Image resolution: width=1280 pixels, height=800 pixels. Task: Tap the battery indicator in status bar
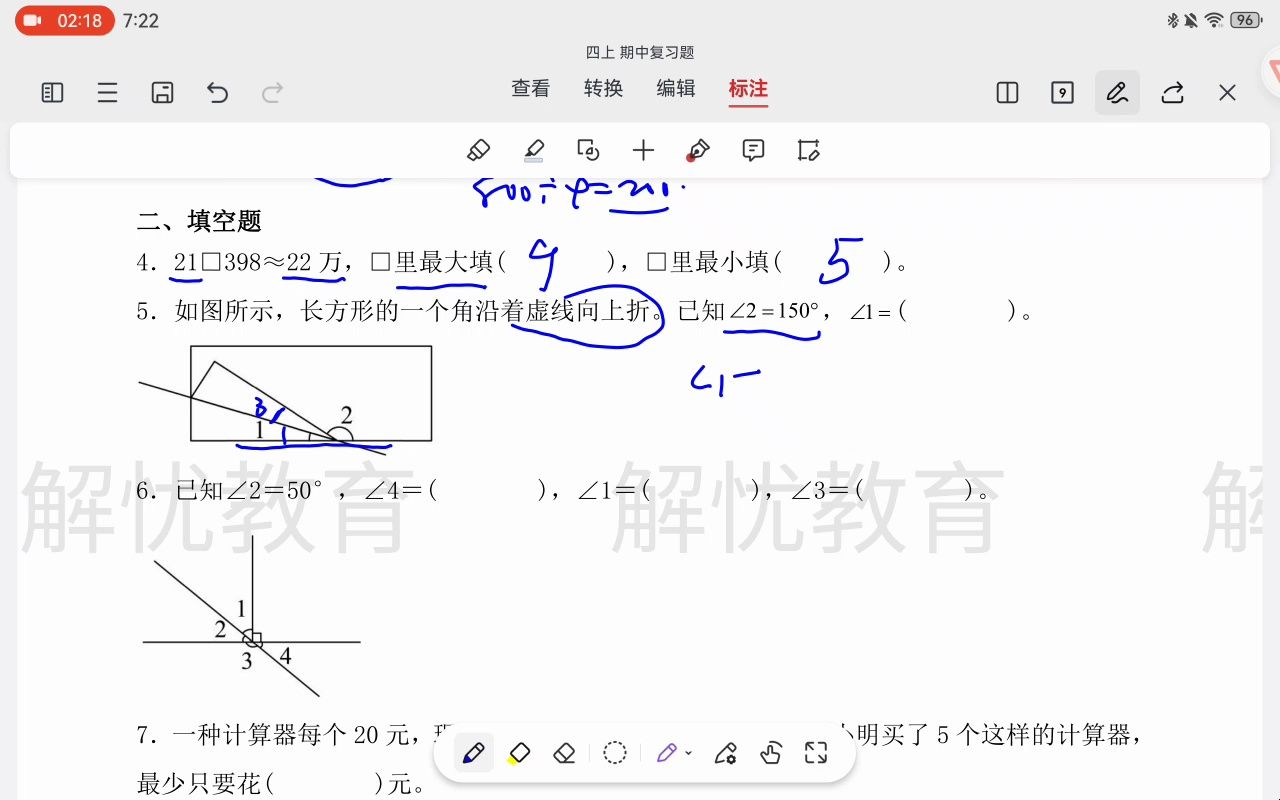click(x=1245, y=20)
